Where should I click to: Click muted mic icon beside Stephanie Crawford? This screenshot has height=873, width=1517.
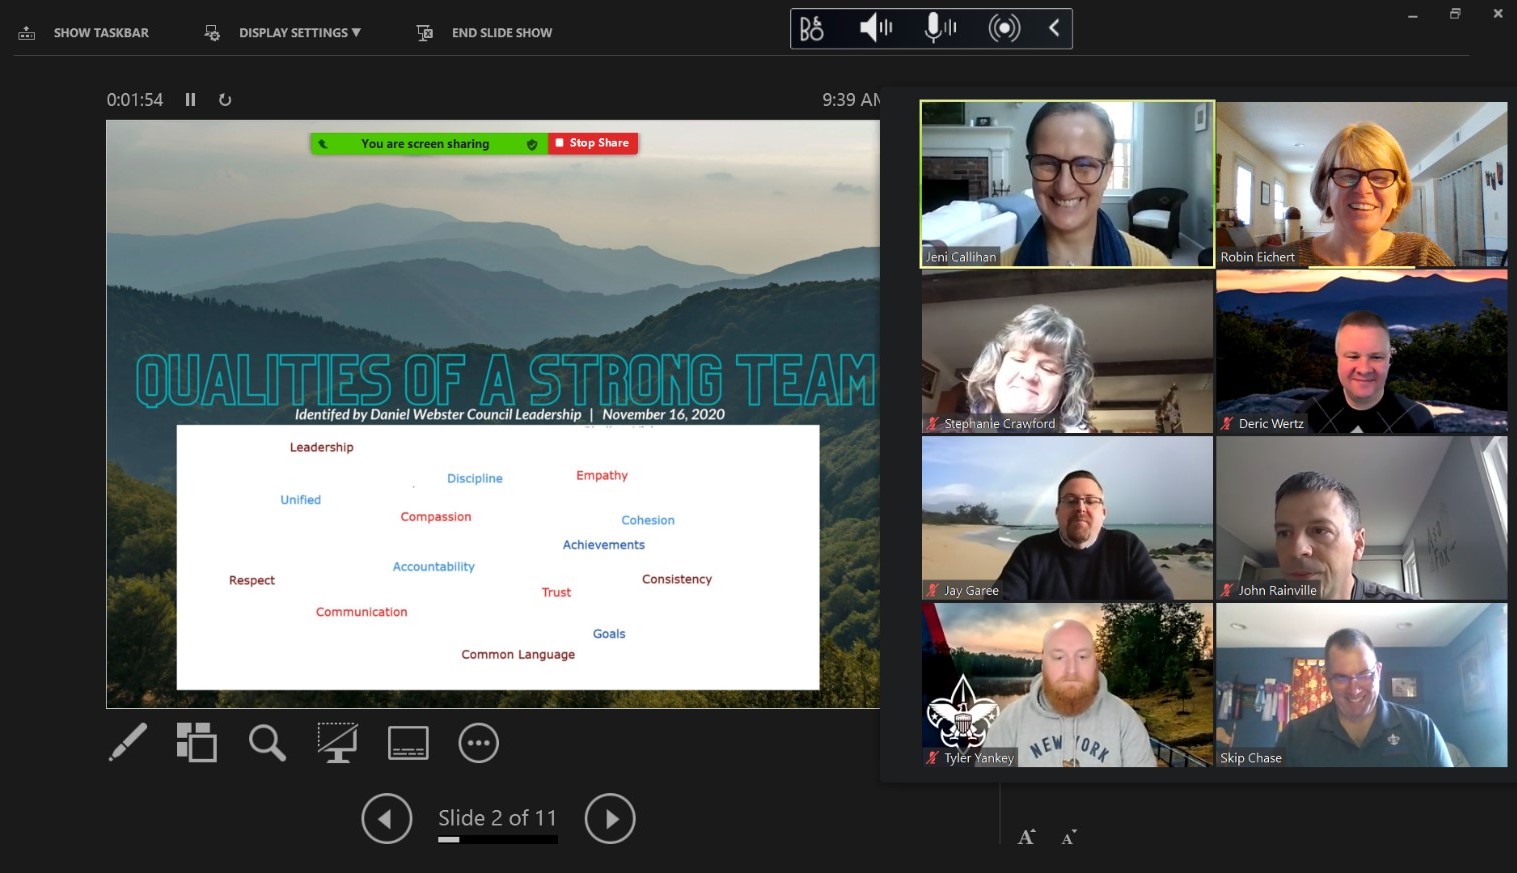point(933,424)
